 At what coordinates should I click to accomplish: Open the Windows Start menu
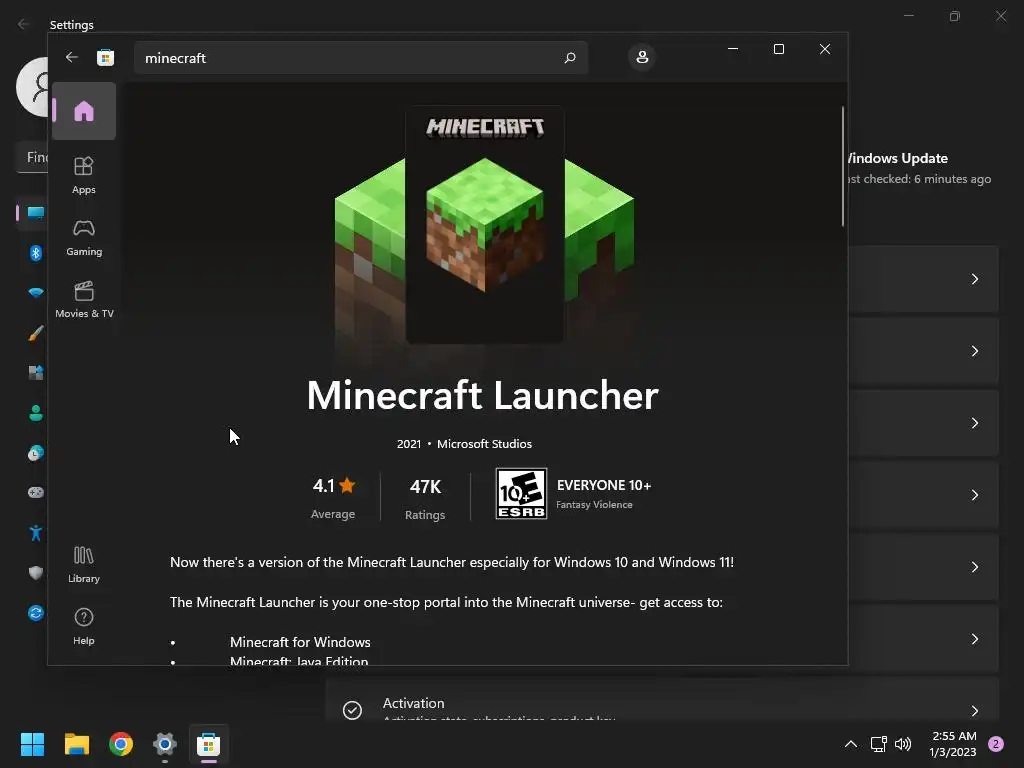point(32,744)
